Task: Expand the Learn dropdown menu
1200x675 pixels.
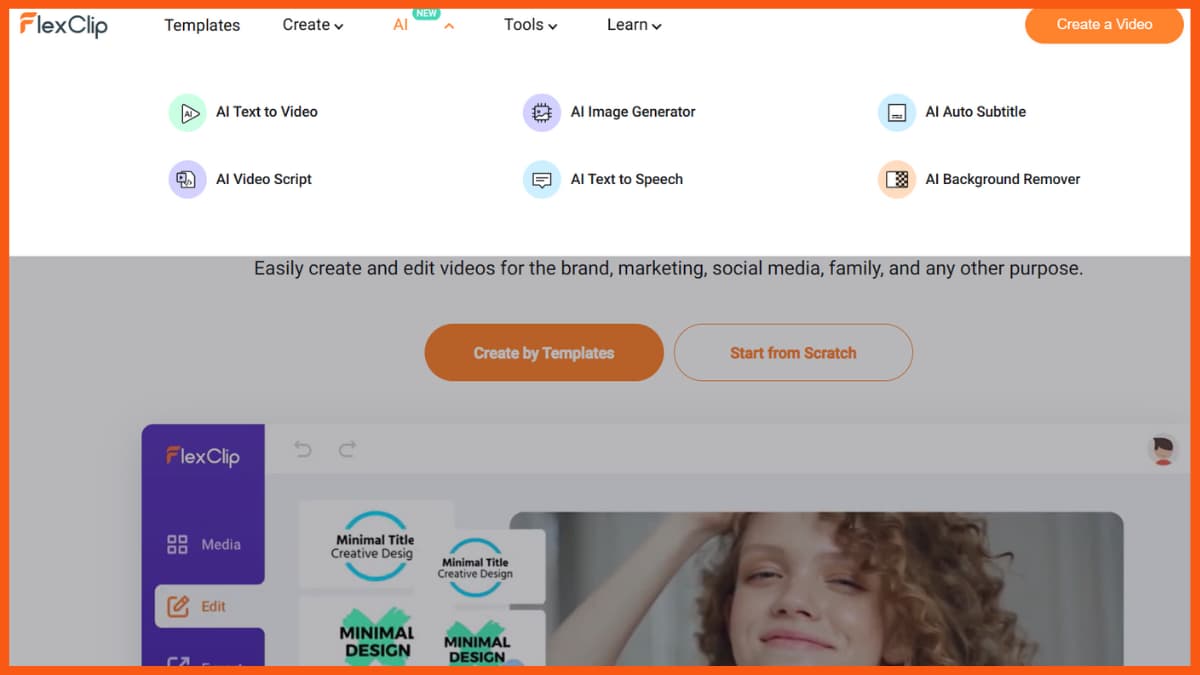Action: [x=635, y=25]
